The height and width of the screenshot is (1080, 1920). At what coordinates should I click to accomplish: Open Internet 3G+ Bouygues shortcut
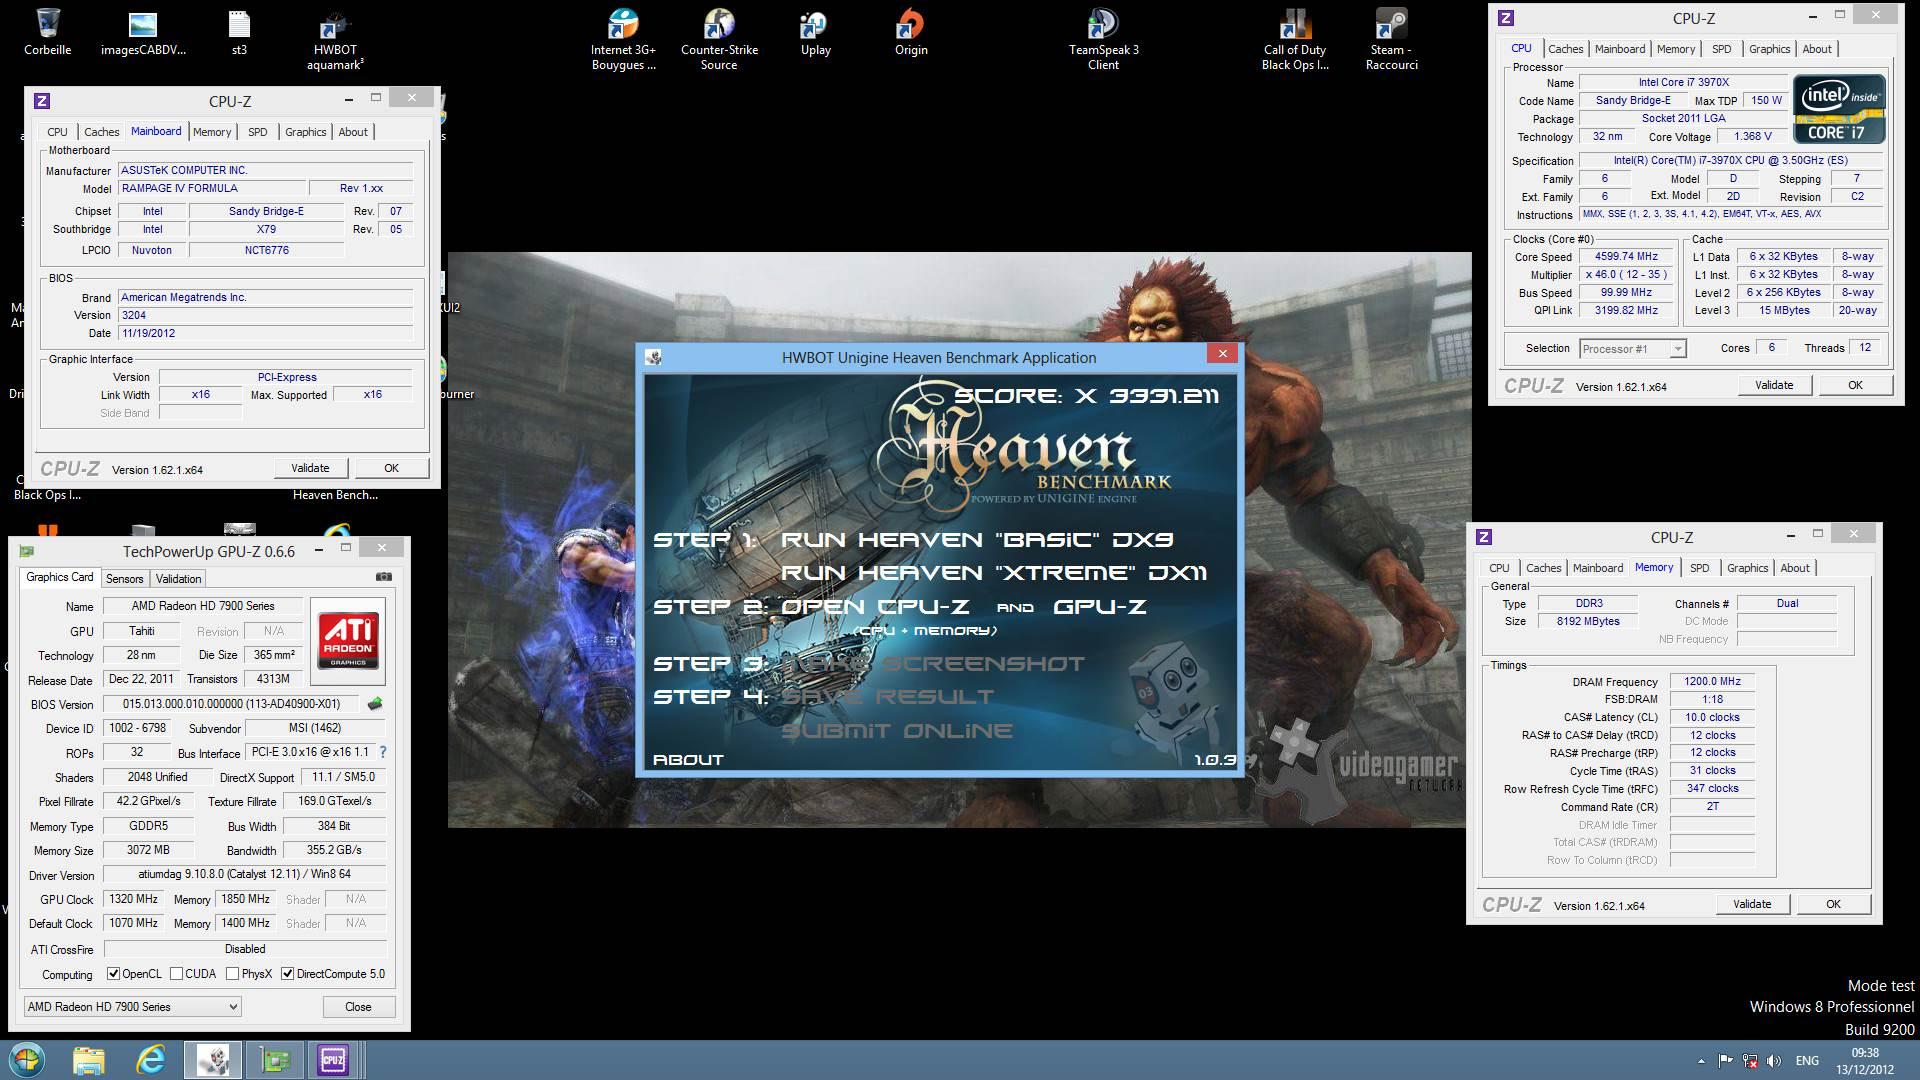coord(623,40)
